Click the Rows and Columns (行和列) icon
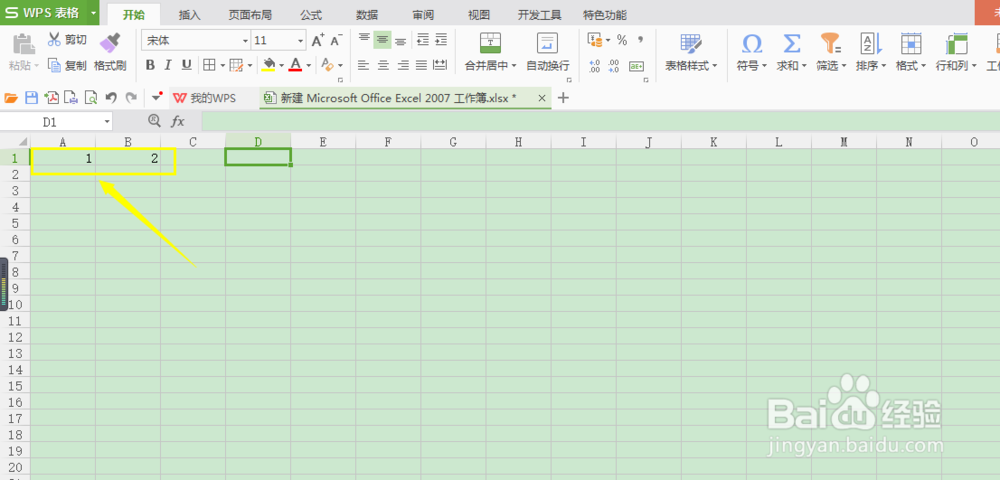 956,43
